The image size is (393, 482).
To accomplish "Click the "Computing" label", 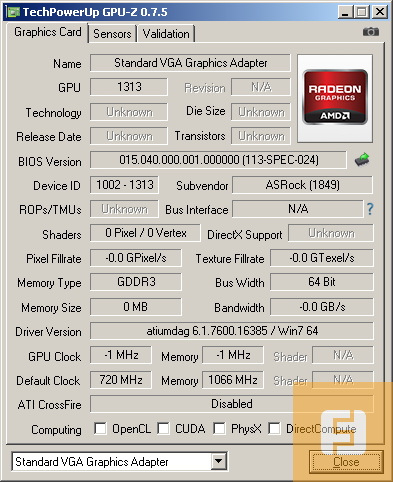I will point(56,430).
